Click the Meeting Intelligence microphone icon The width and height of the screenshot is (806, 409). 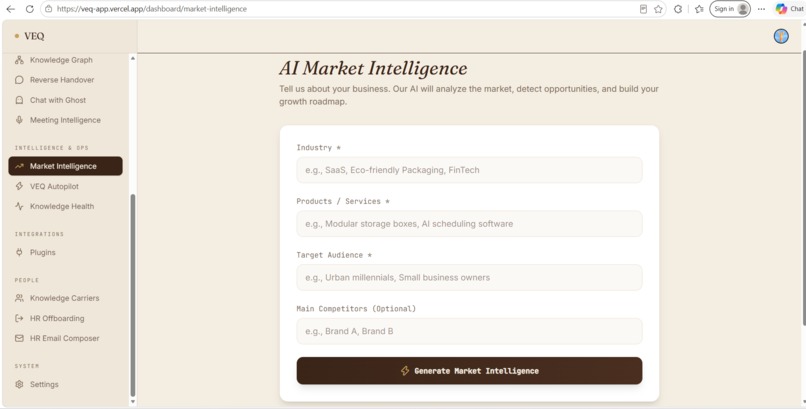point(19,120)
